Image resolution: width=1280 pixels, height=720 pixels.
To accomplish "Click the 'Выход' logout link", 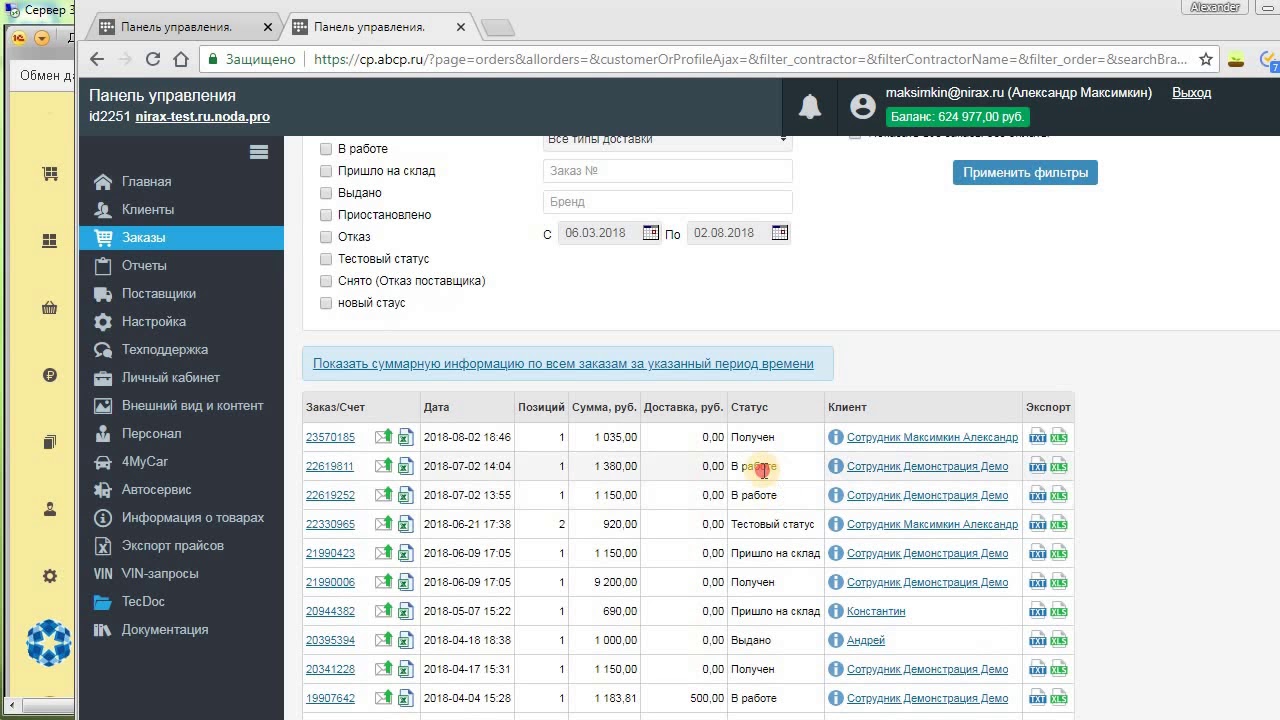I will (x=1191, y=93).
